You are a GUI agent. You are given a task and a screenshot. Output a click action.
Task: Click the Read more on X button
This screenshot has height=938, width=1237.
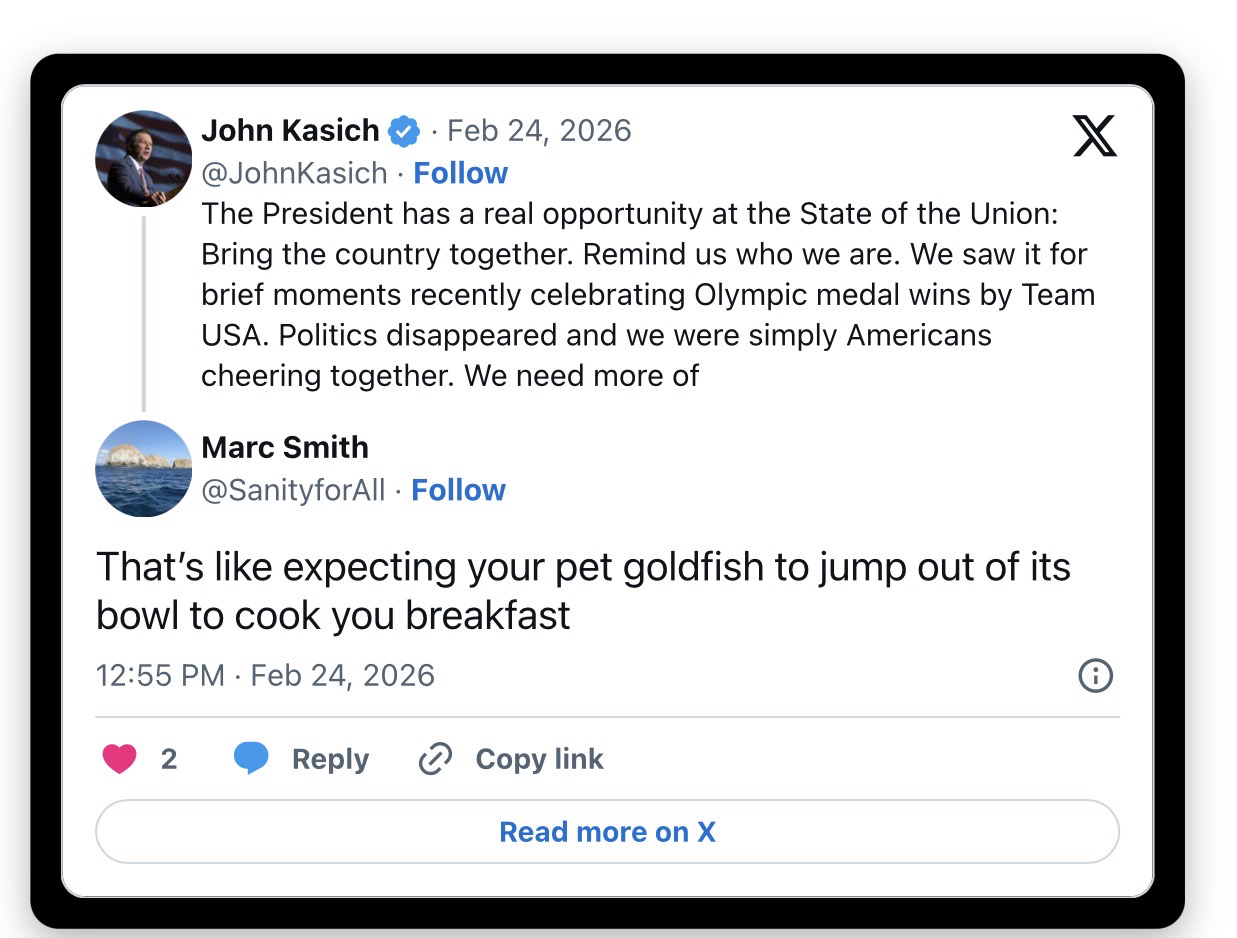click(607, 832)
